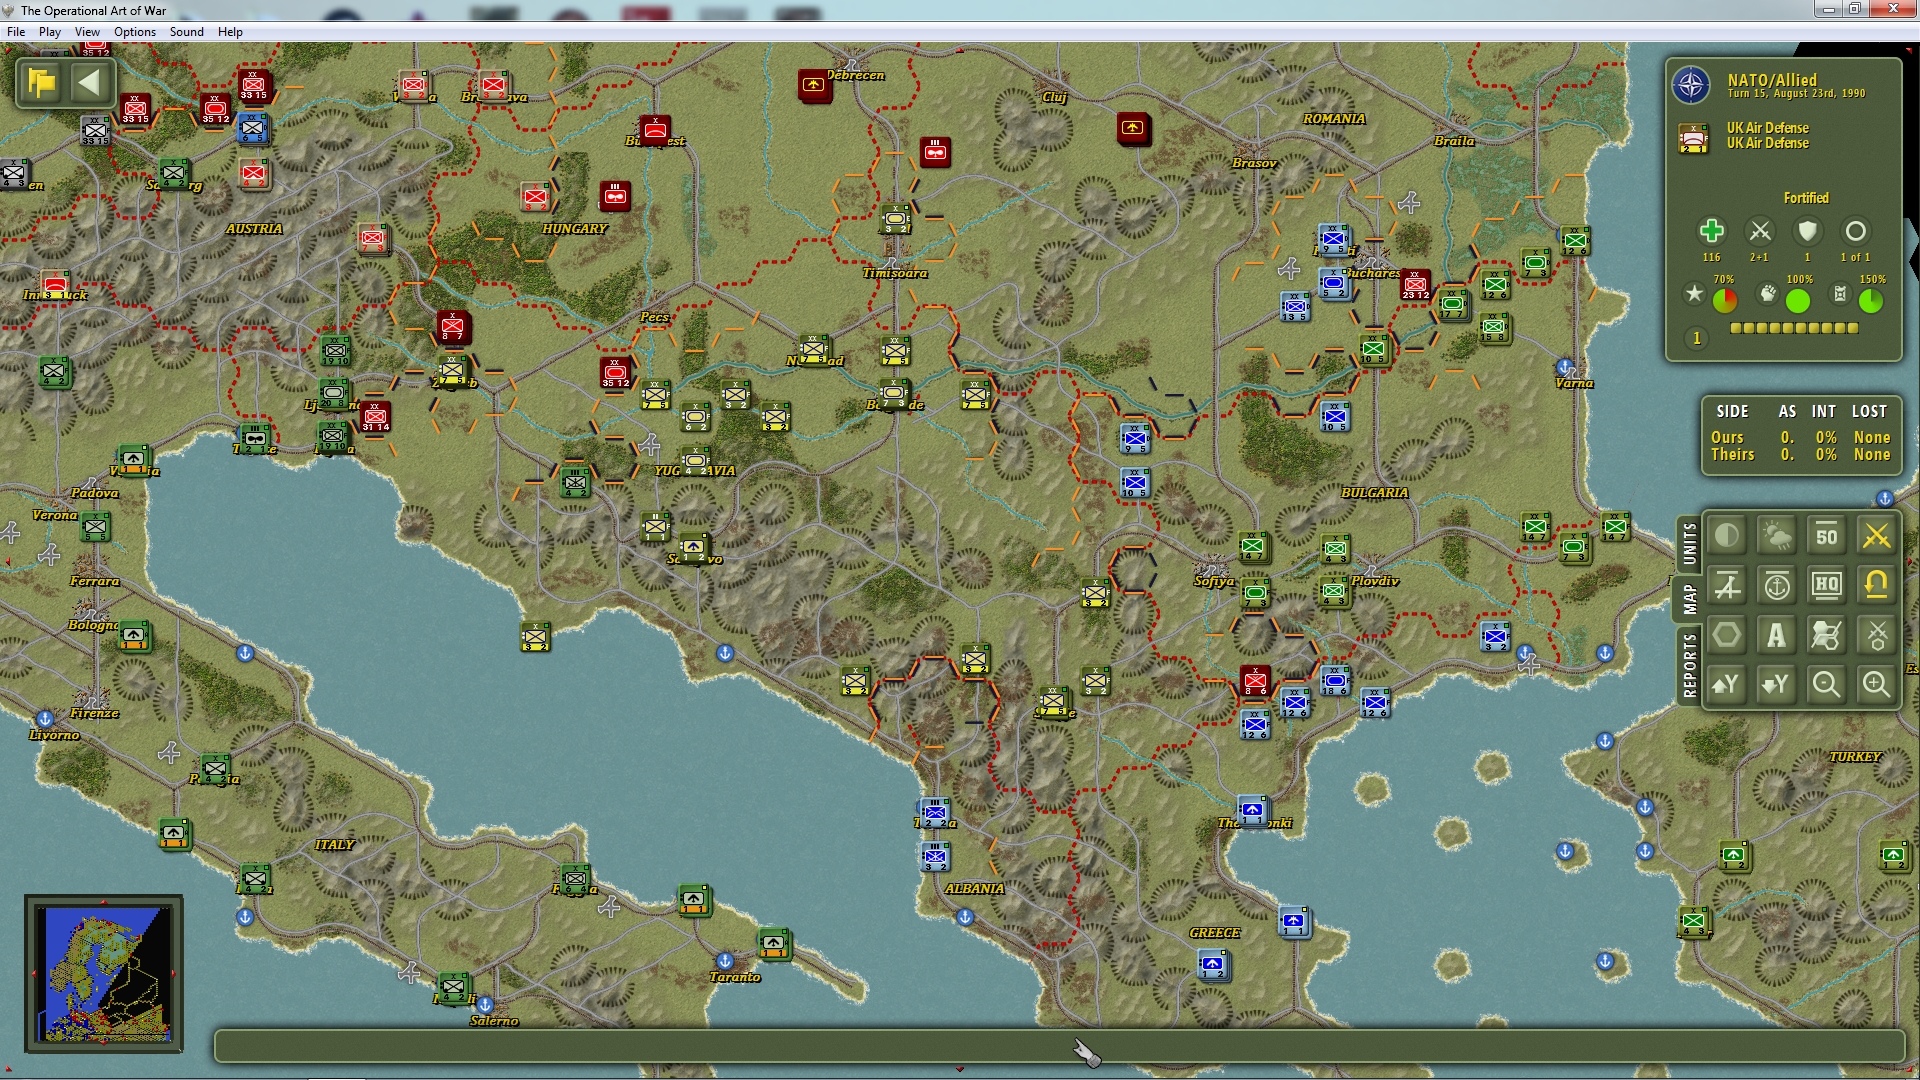This screenshot has height=1080, width=1920.
Task: Click the star proficiency icon
Action: pyautogui.click(x=1694, y=294)
